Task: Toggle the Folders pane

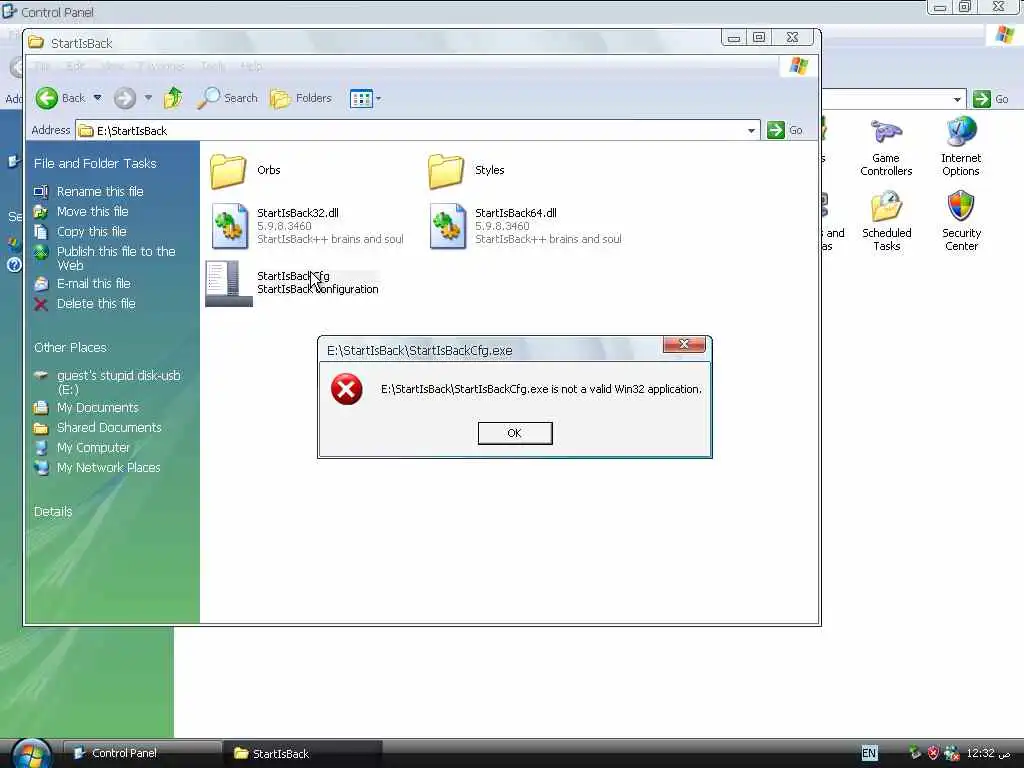Action: [301, 99]
